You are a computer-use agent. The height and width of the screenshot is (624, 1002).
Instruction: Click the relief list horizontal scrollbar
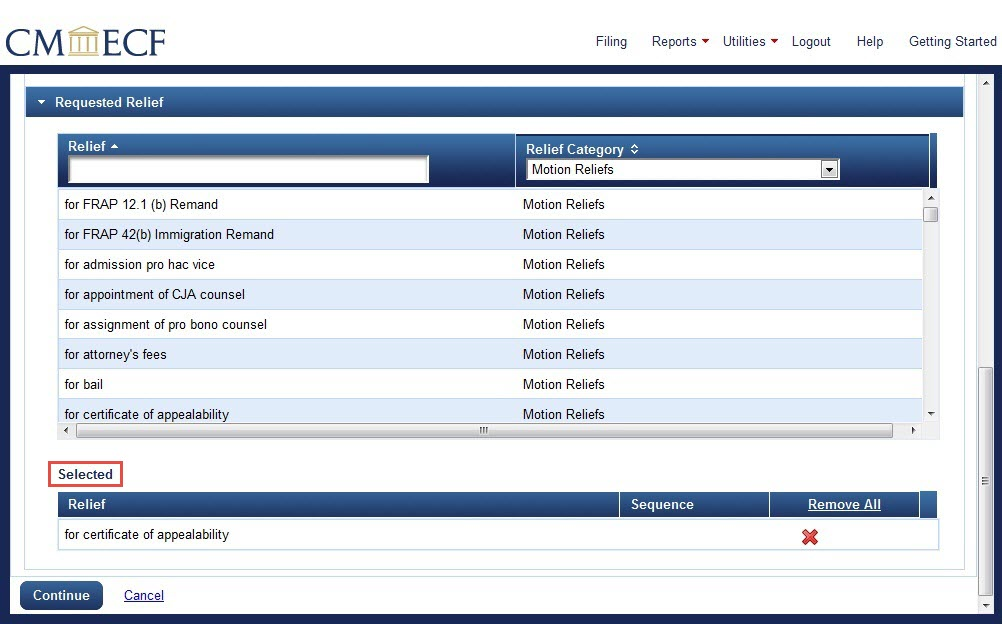[483, 431]
